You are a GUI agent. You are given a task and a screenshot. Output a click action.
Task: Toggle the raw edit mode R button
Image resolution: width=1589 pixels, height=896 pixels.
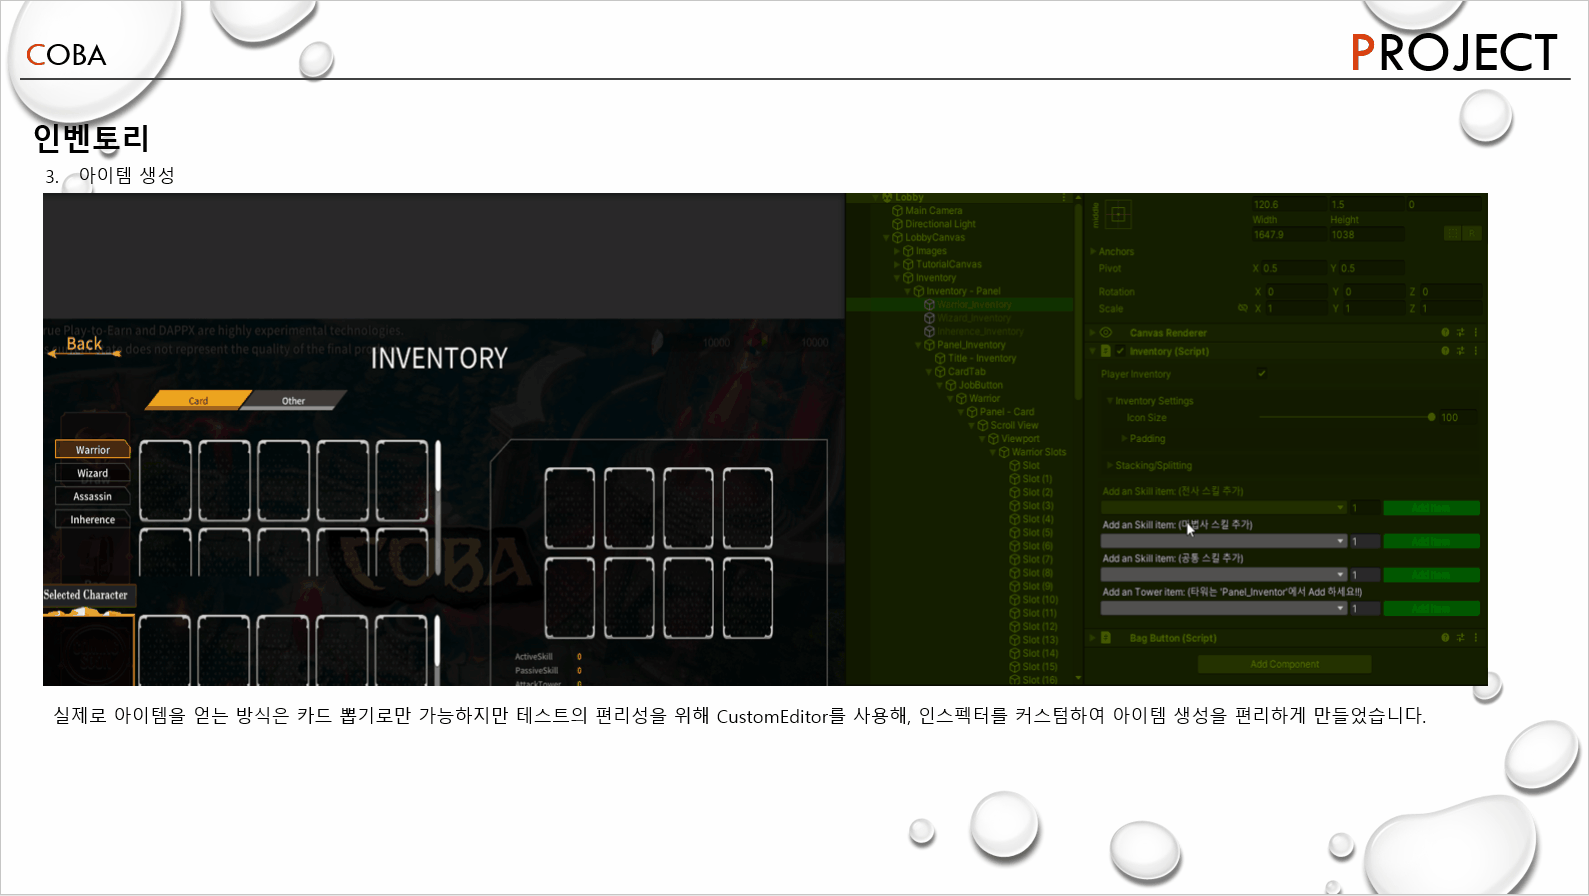pos(1472,233)
